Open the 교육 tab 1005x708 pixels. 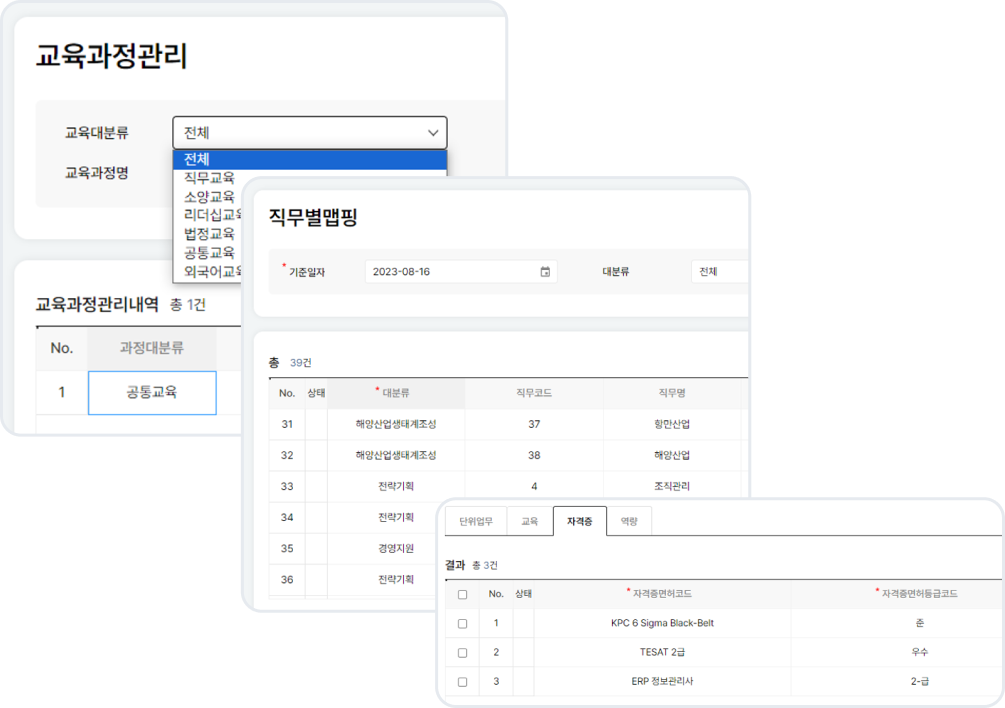point(528,520)
